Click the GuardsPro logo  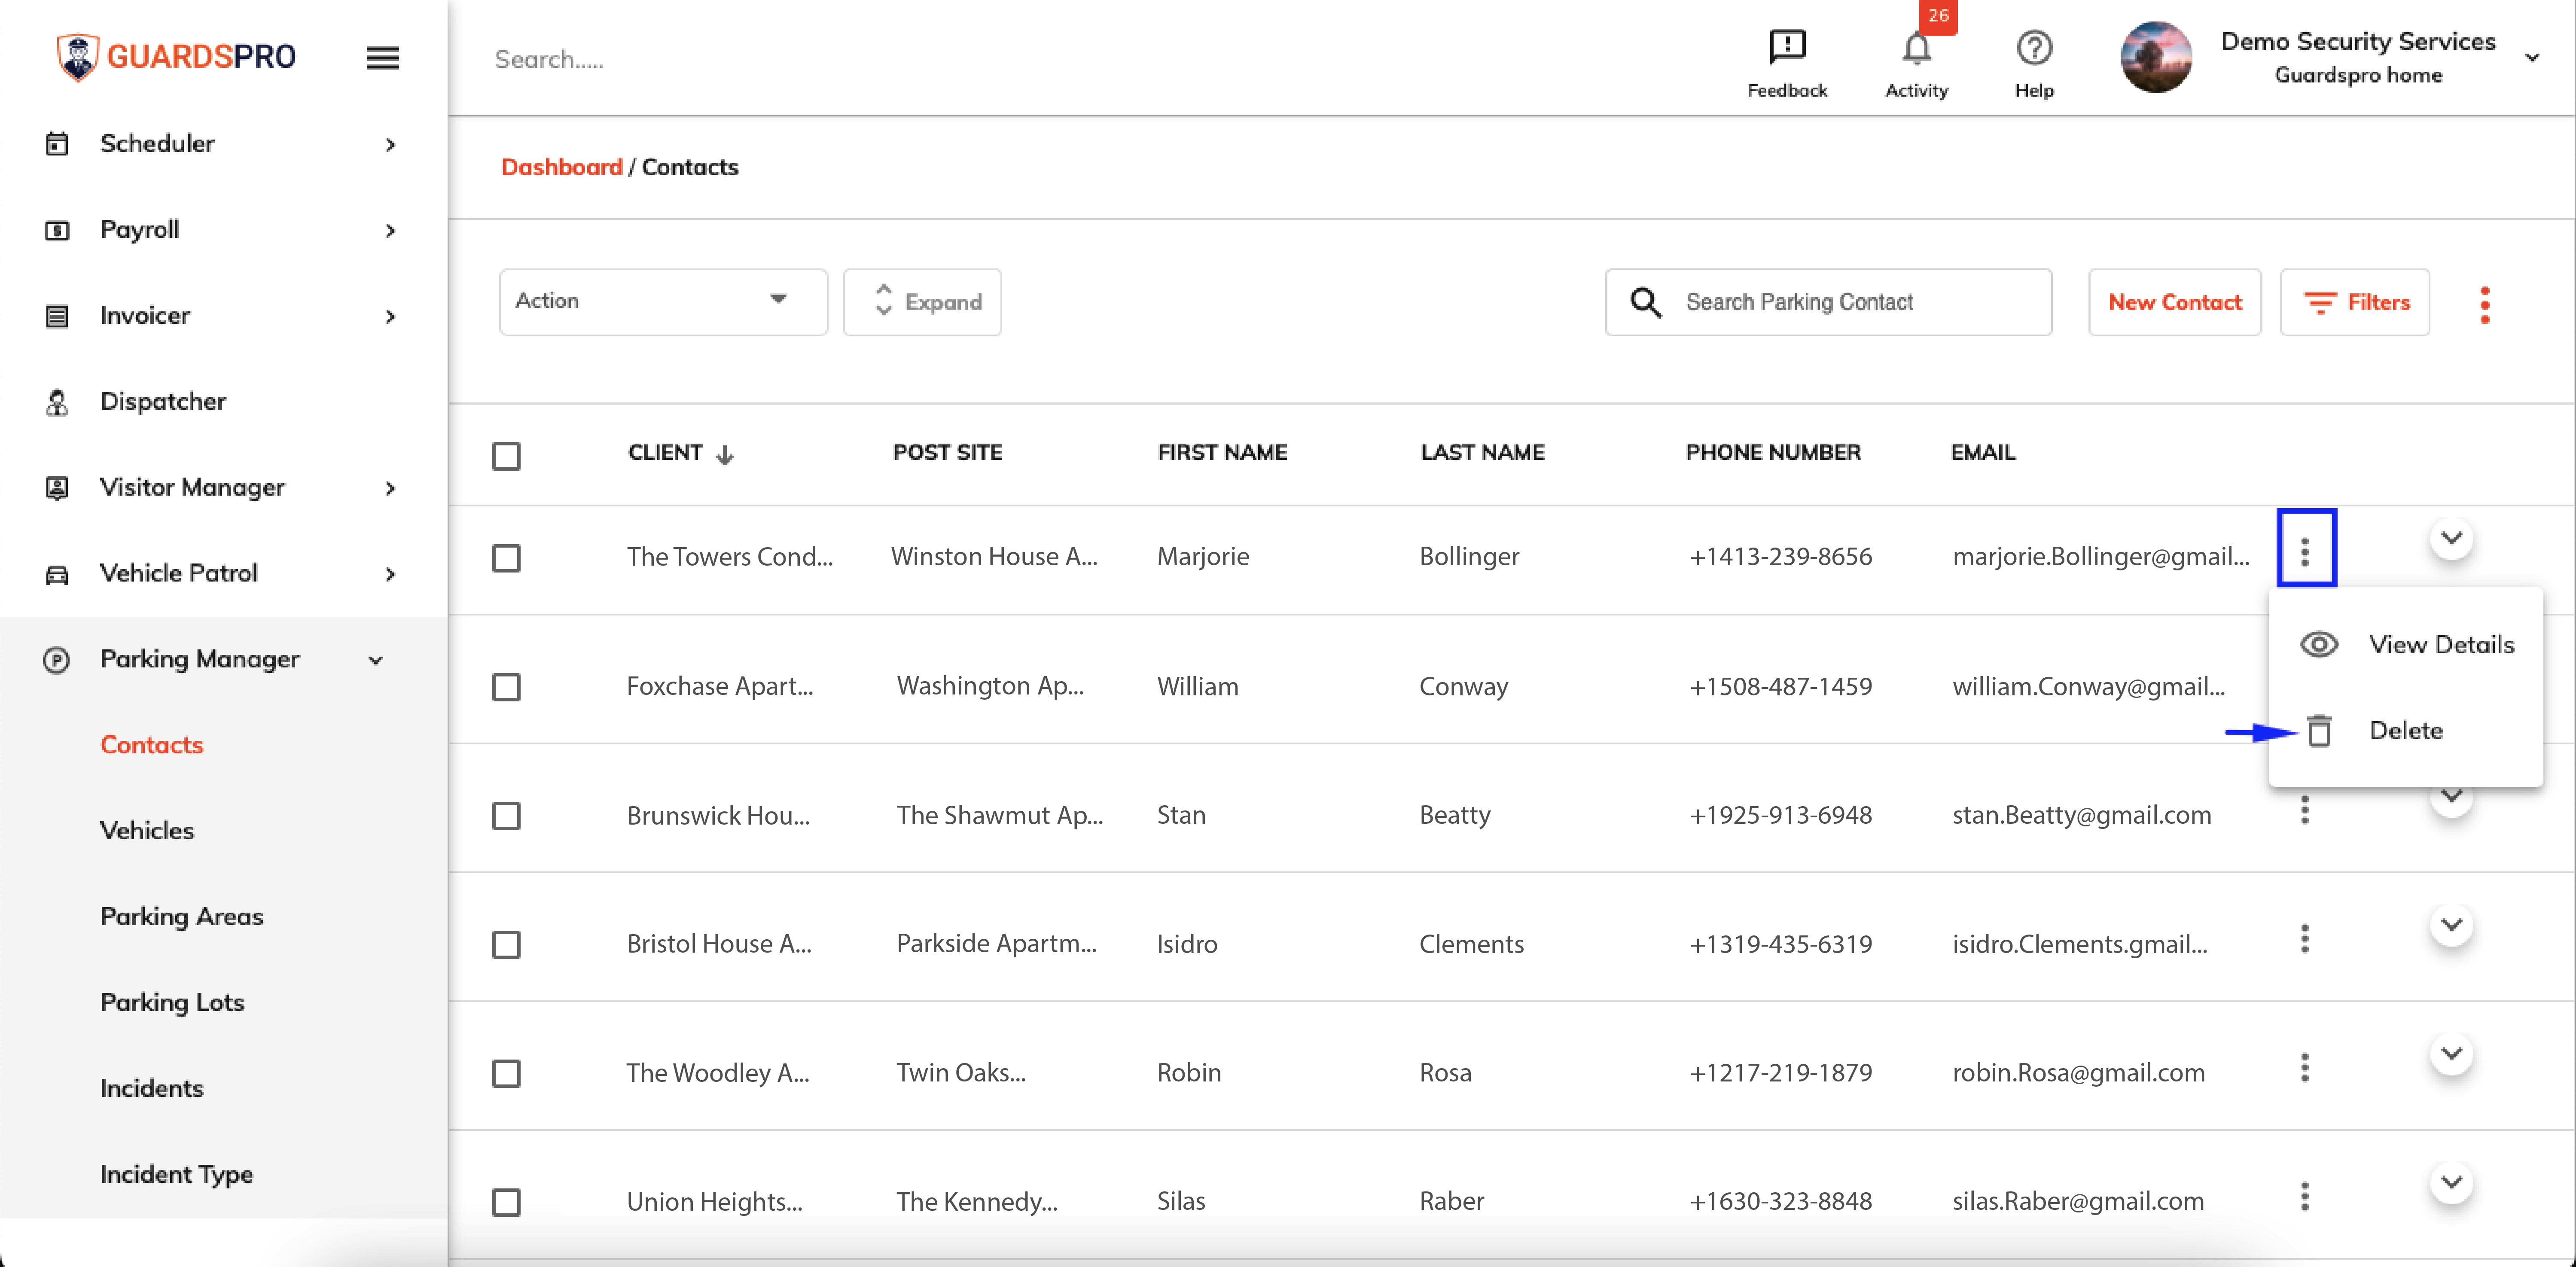(176, 57)
